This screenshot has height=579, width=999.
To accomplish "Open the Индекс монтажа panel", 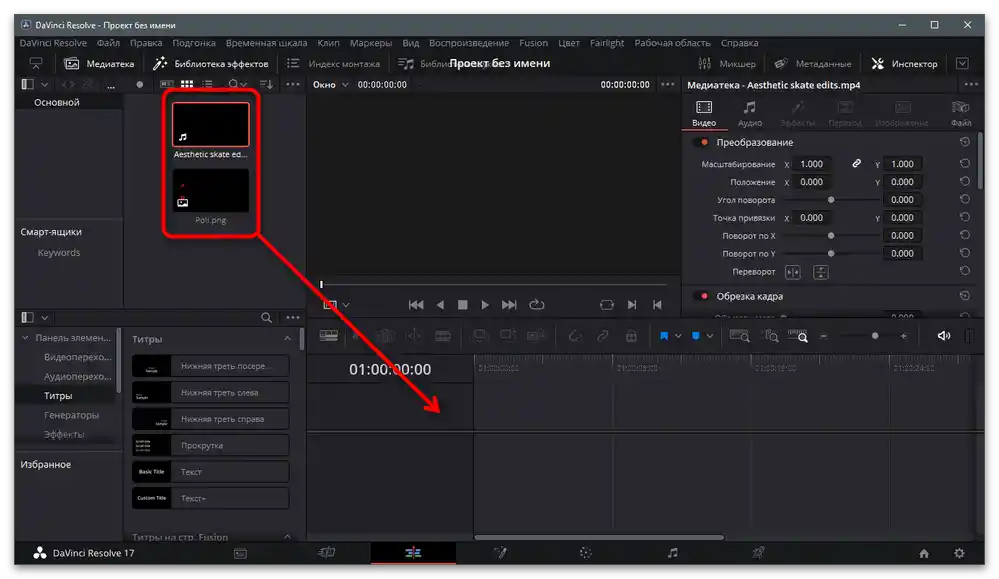I will click(333, 64).
